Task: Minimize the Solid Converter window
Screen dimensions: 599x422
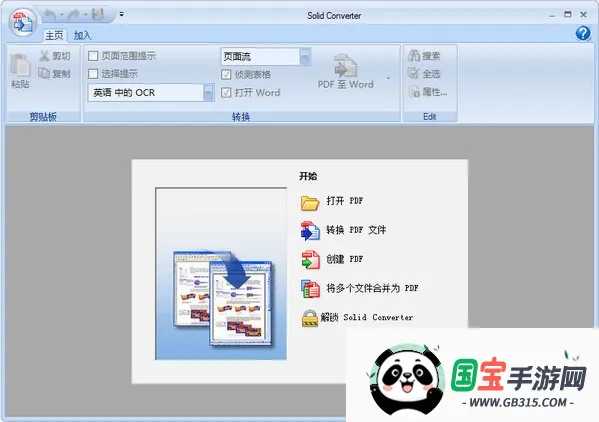Action: click(552, 15)
